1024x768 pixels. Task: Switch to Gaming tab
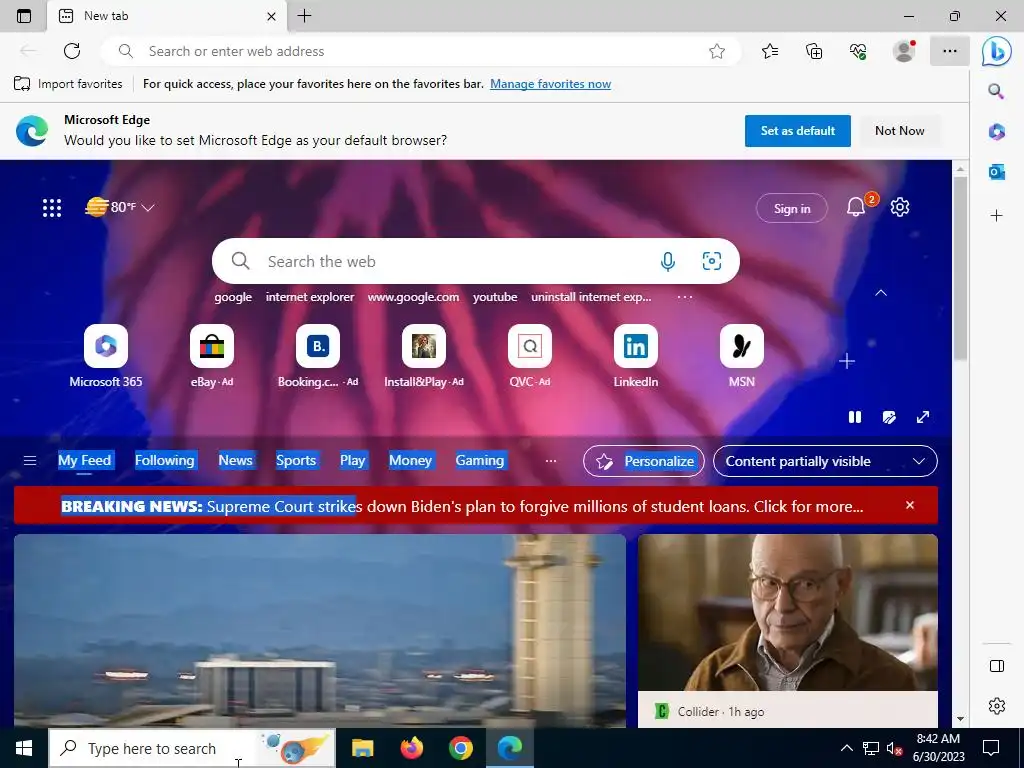(479, 460)
